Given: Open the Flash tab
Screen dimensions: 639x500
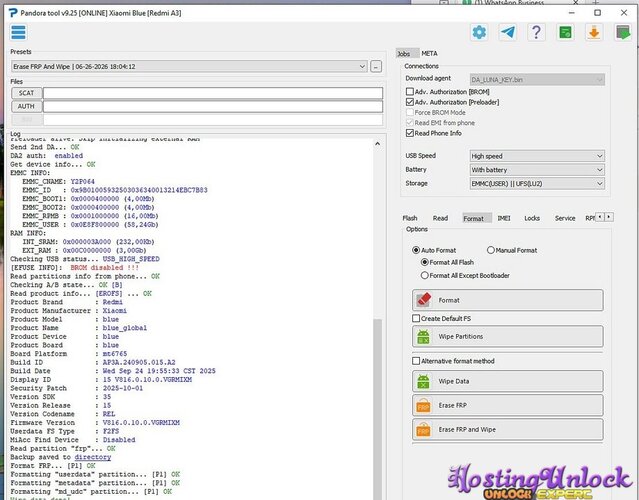Looking at the screenshot, I should 410,218.
